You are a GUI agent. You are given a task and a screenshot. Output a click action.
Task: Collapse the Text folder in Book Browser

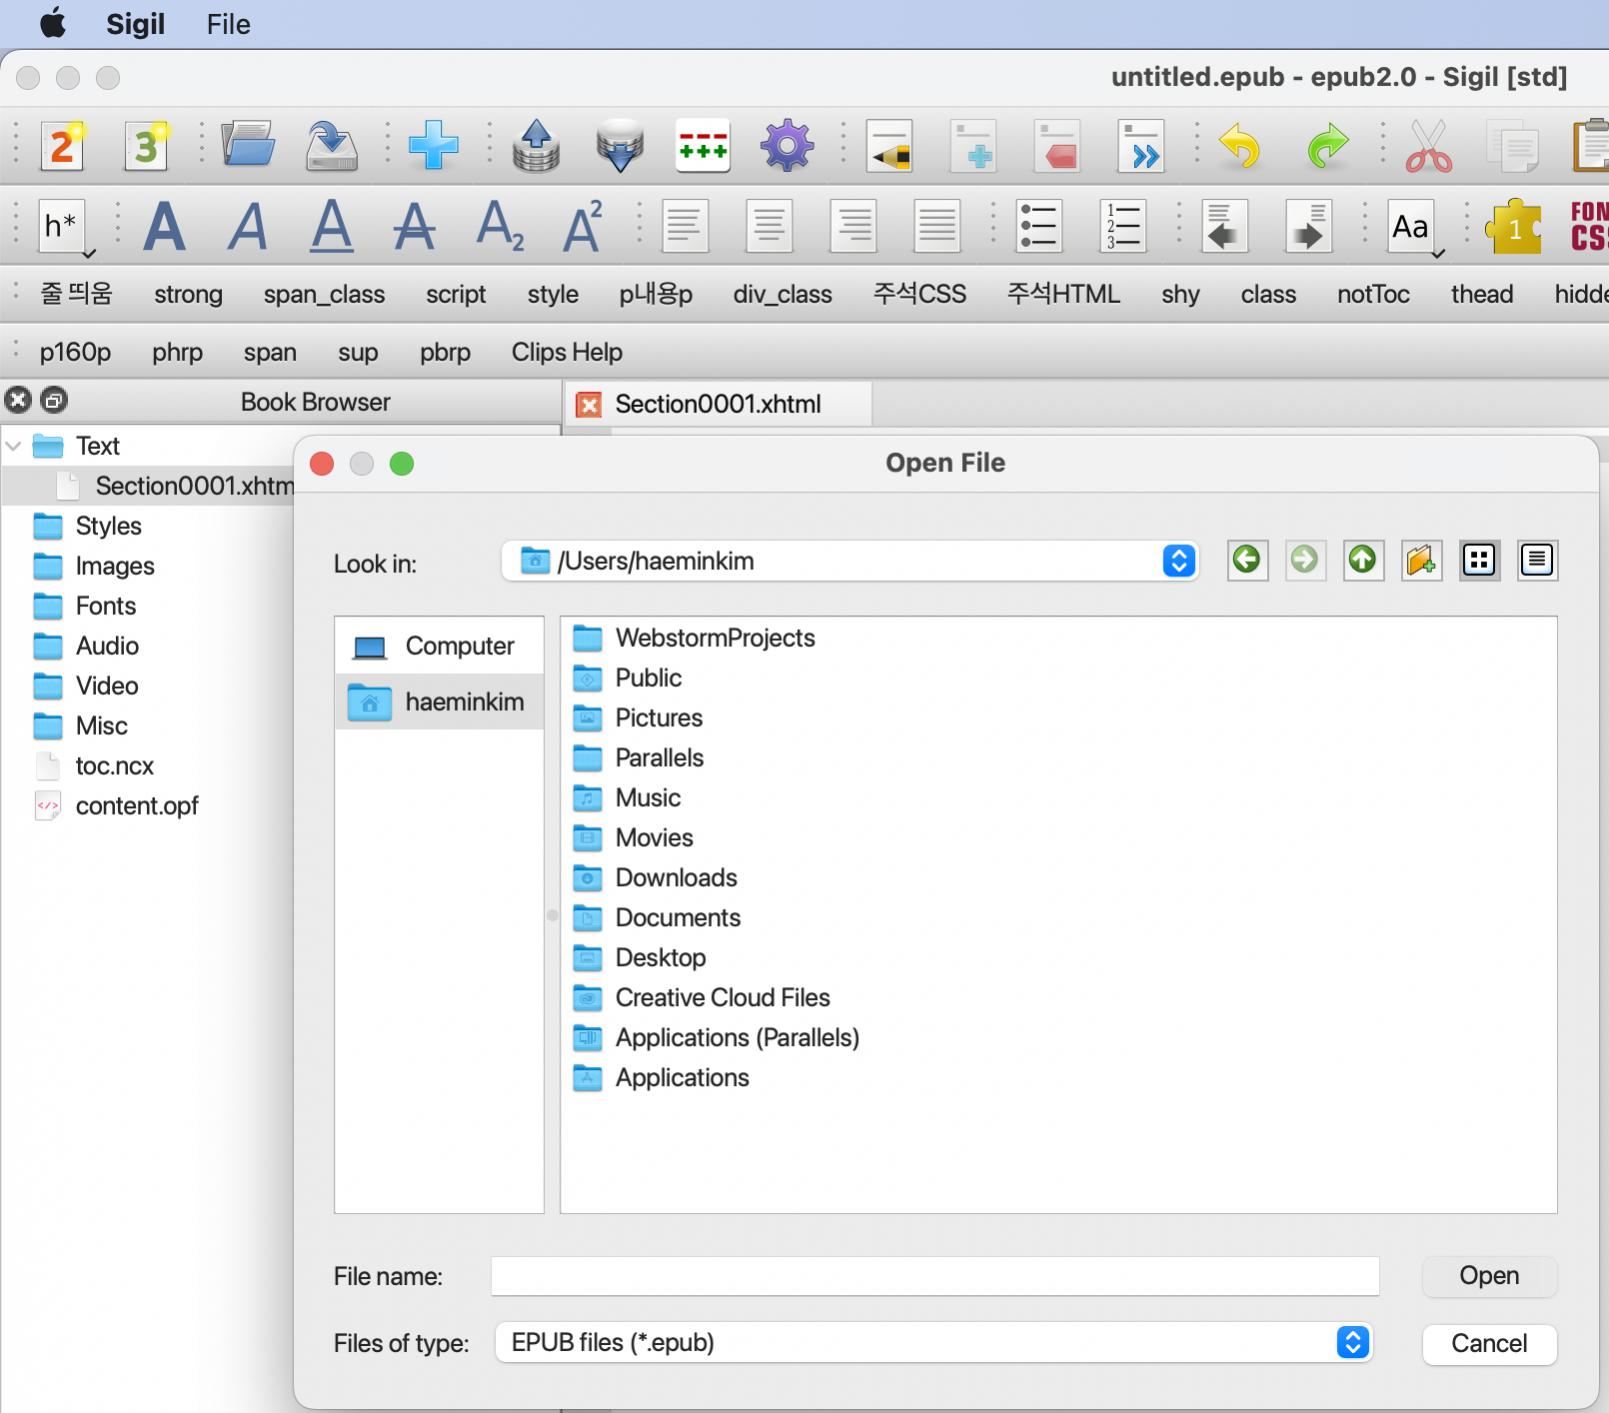[14, 446]
